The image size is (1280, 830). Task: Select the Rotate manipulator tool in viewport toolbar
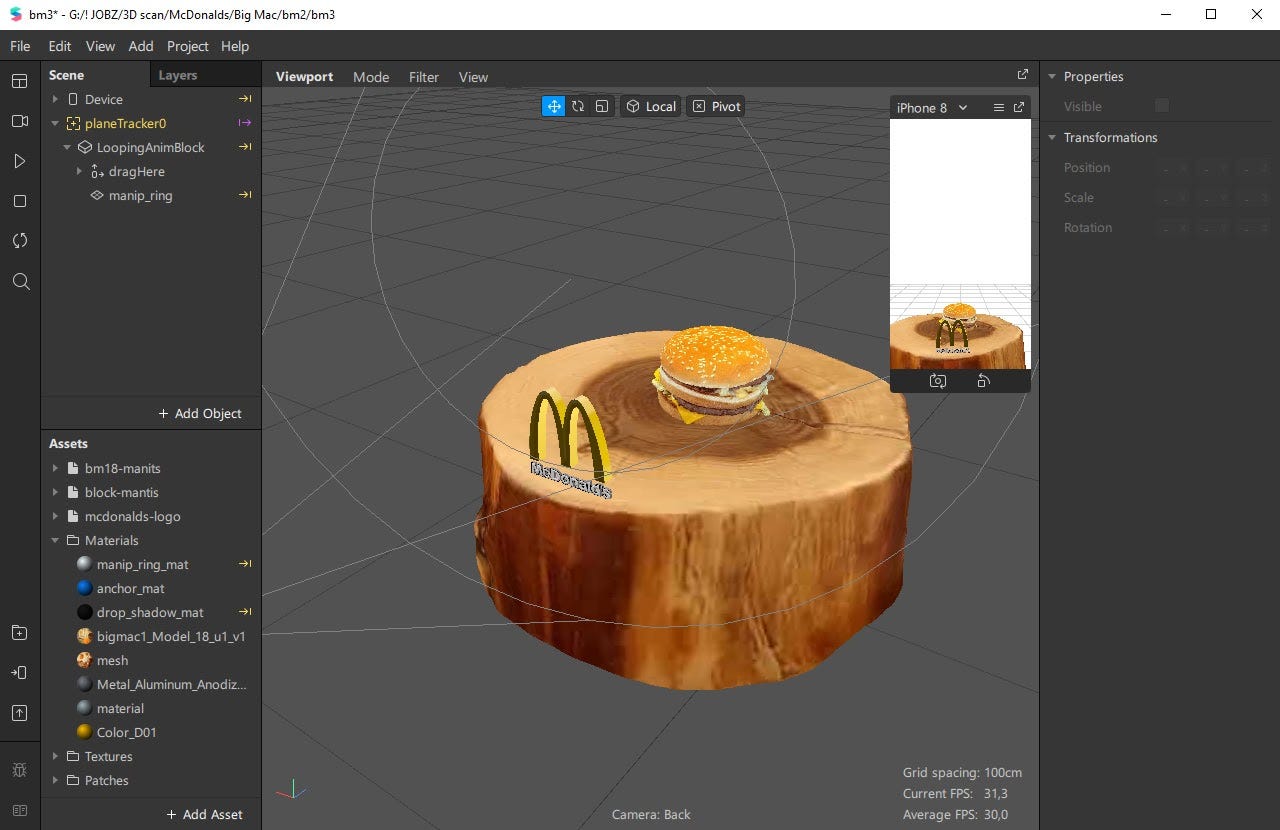(578, 106)
